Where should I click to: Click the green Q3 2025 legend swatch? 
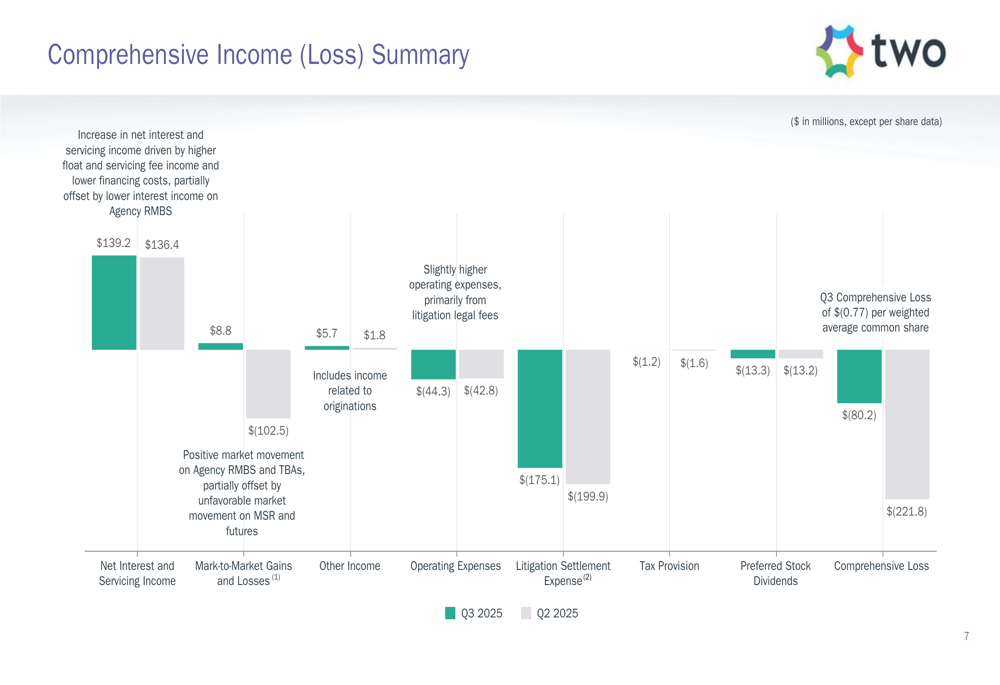coord(451,613)
